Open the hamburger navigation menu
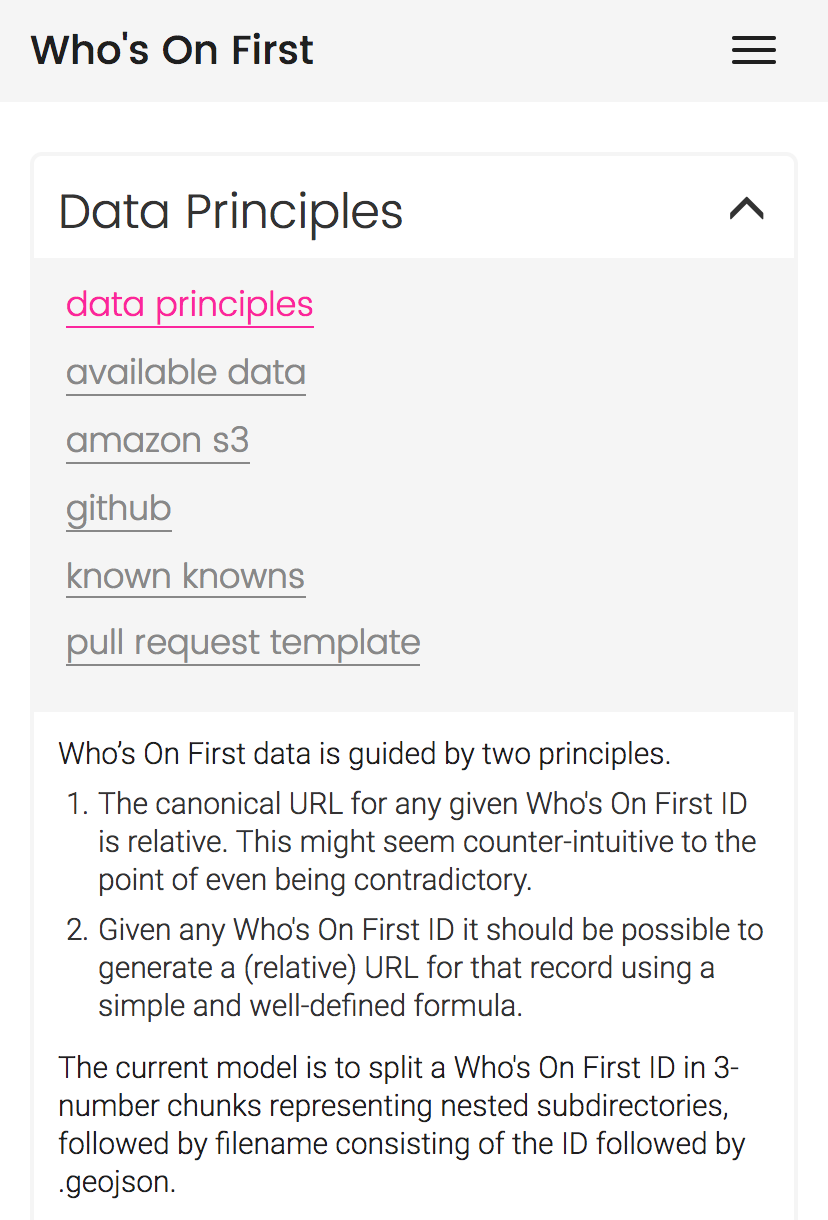The height and width of the screenshot is (1220, 828). click(x=753, y=50)
